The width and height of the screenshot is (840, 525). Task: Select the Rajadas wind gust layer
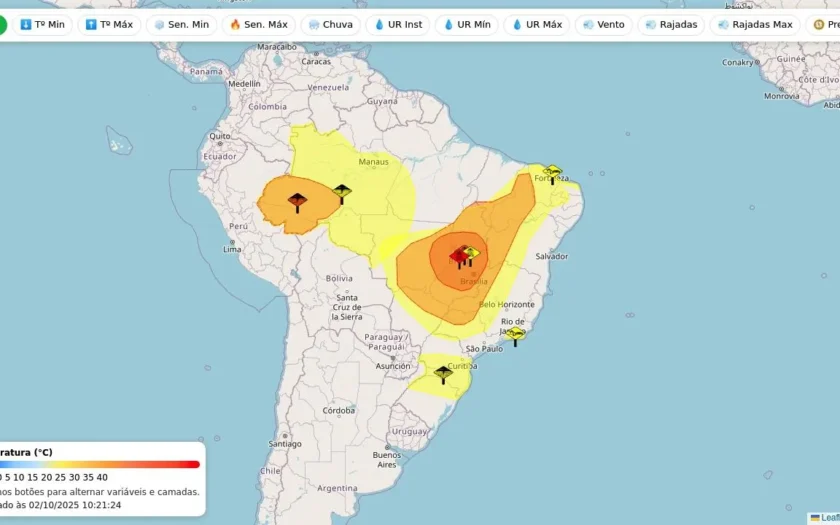671,25
